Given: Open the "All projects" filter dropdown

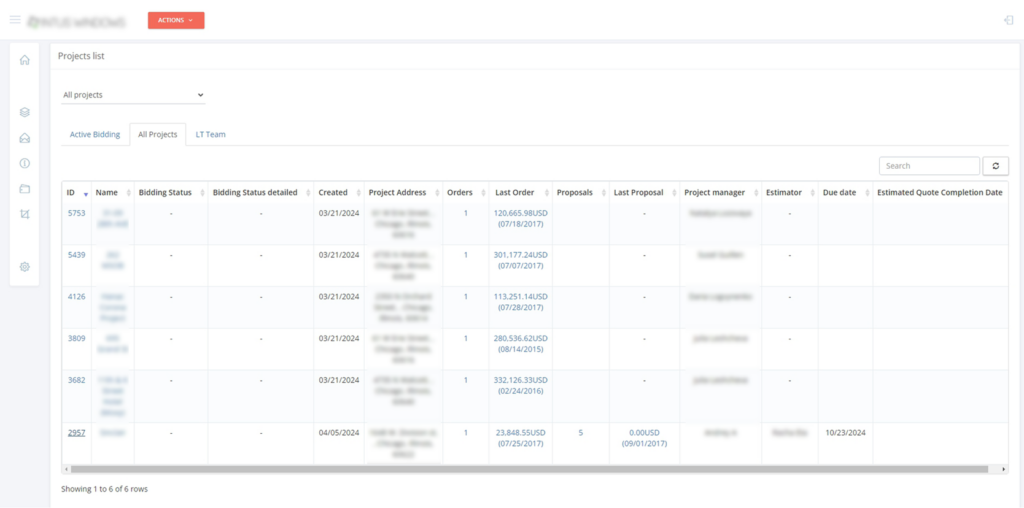Looking at the screenshot, I should coord(132,95).
